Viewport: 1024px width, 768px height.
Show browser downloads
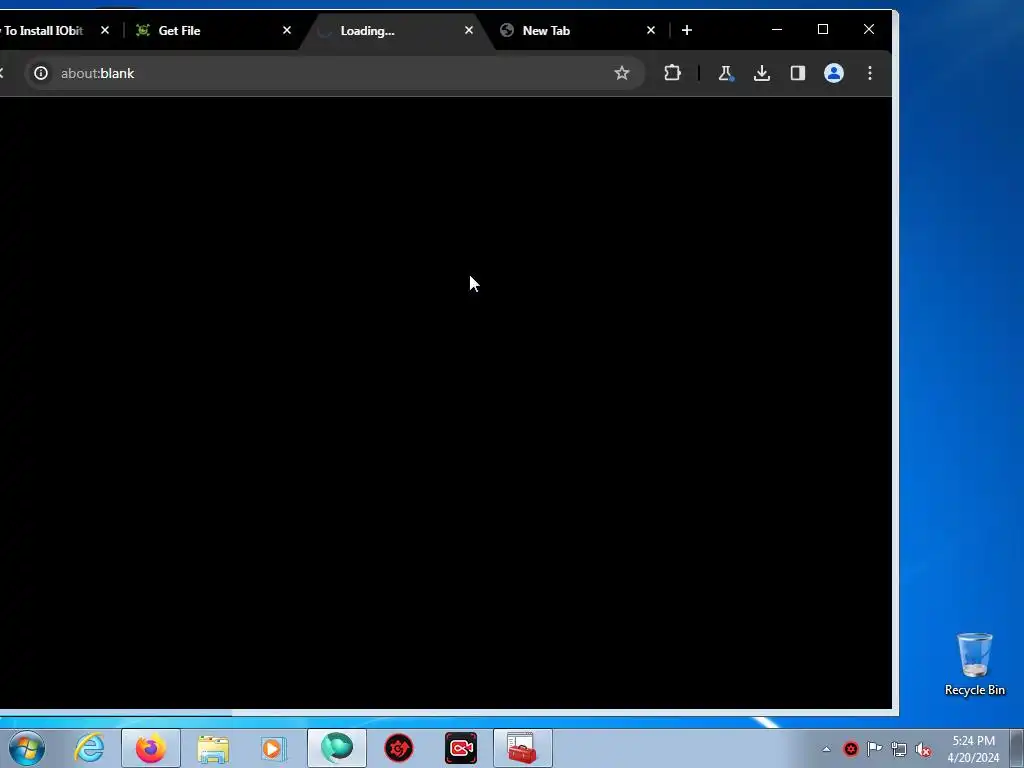[x=761, y=73]
